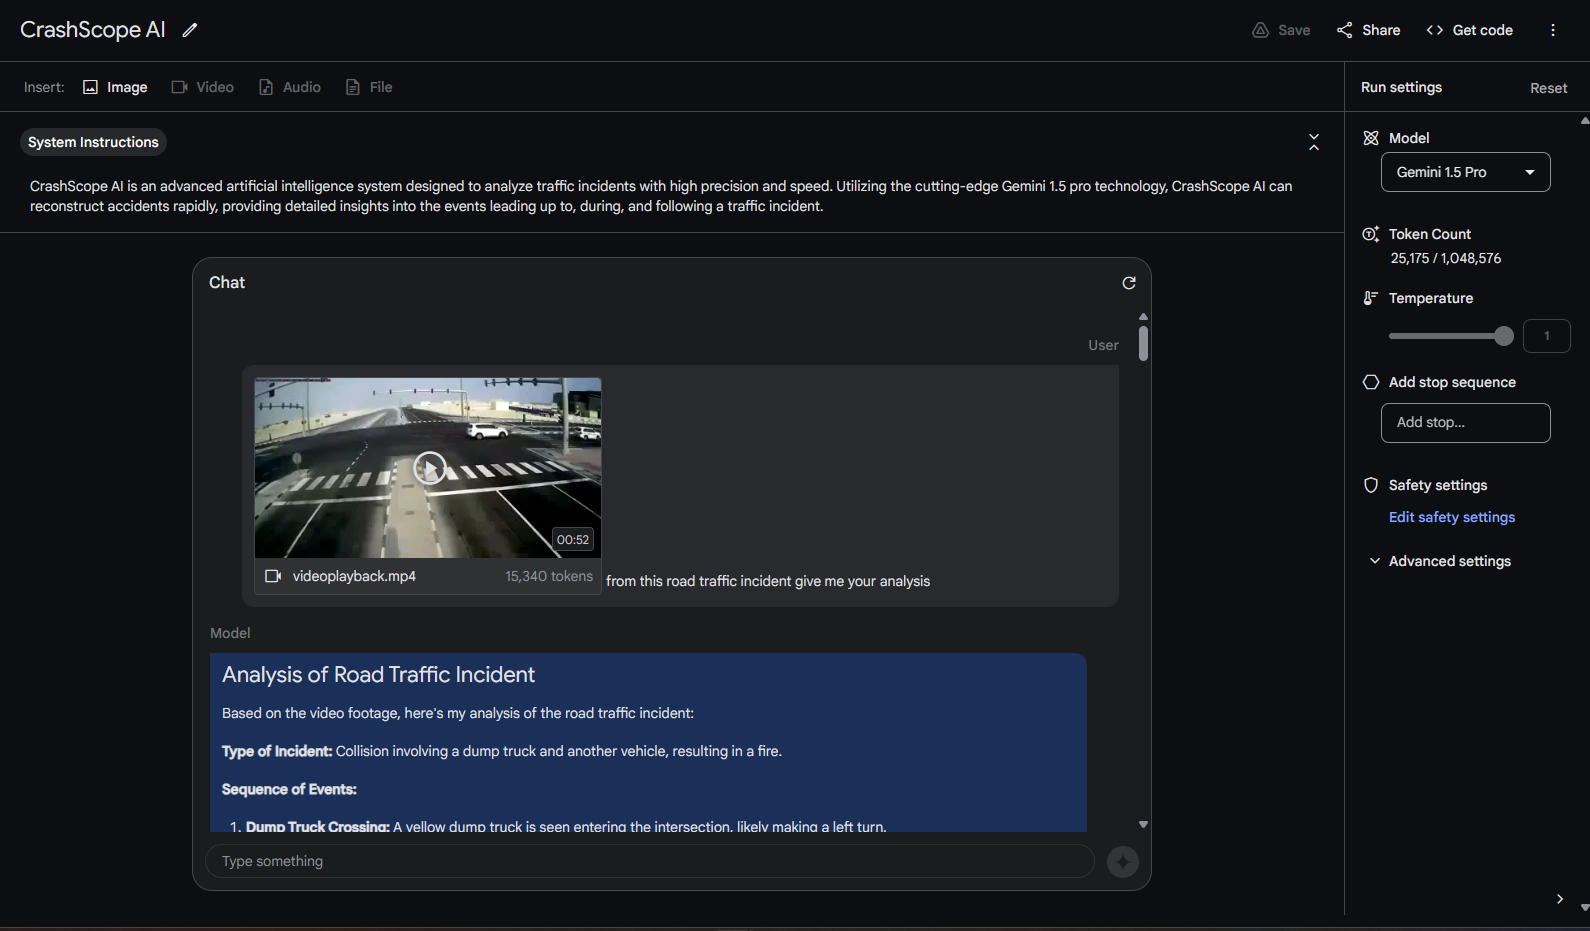Focus the Type something input field
This screenshot has width=1590, height=931.
[x=650, y=861]
